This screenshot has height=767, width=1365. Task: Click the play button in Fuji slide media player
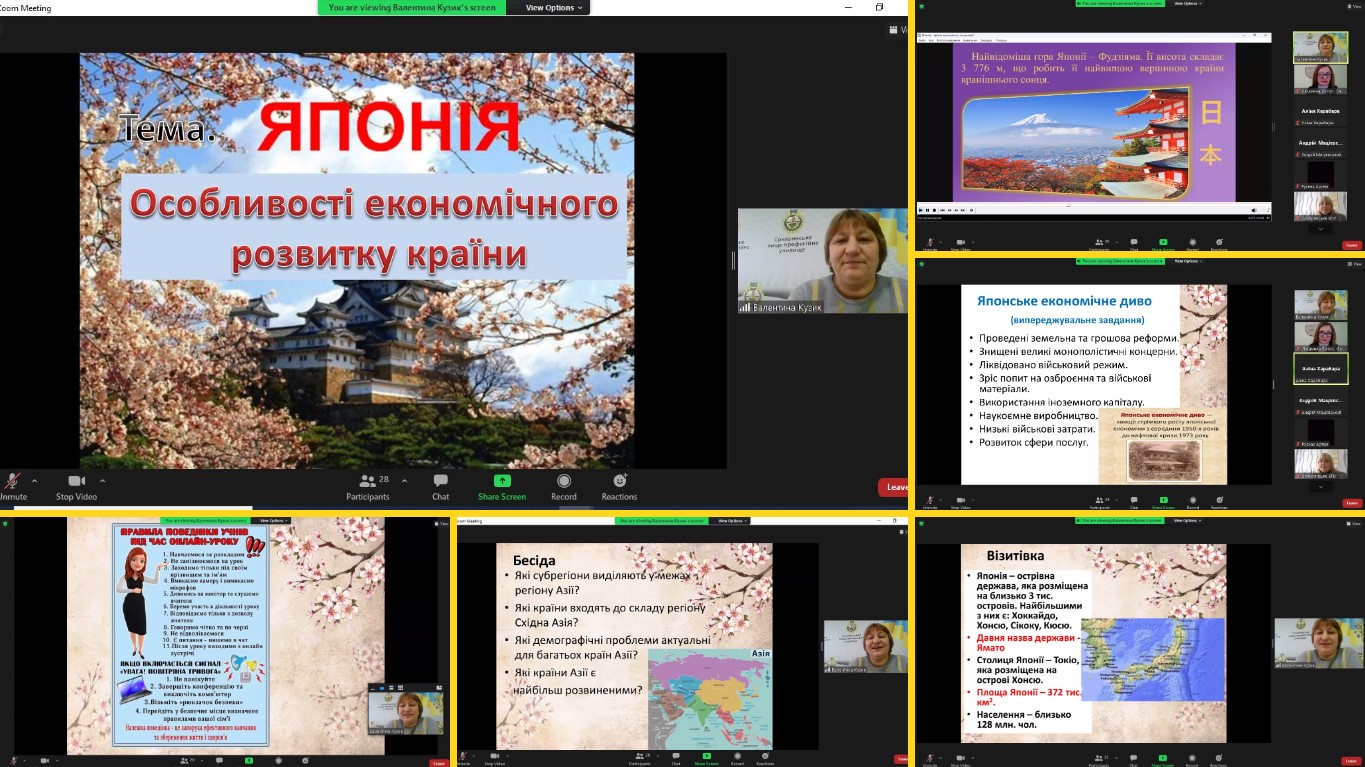[921, 210]
